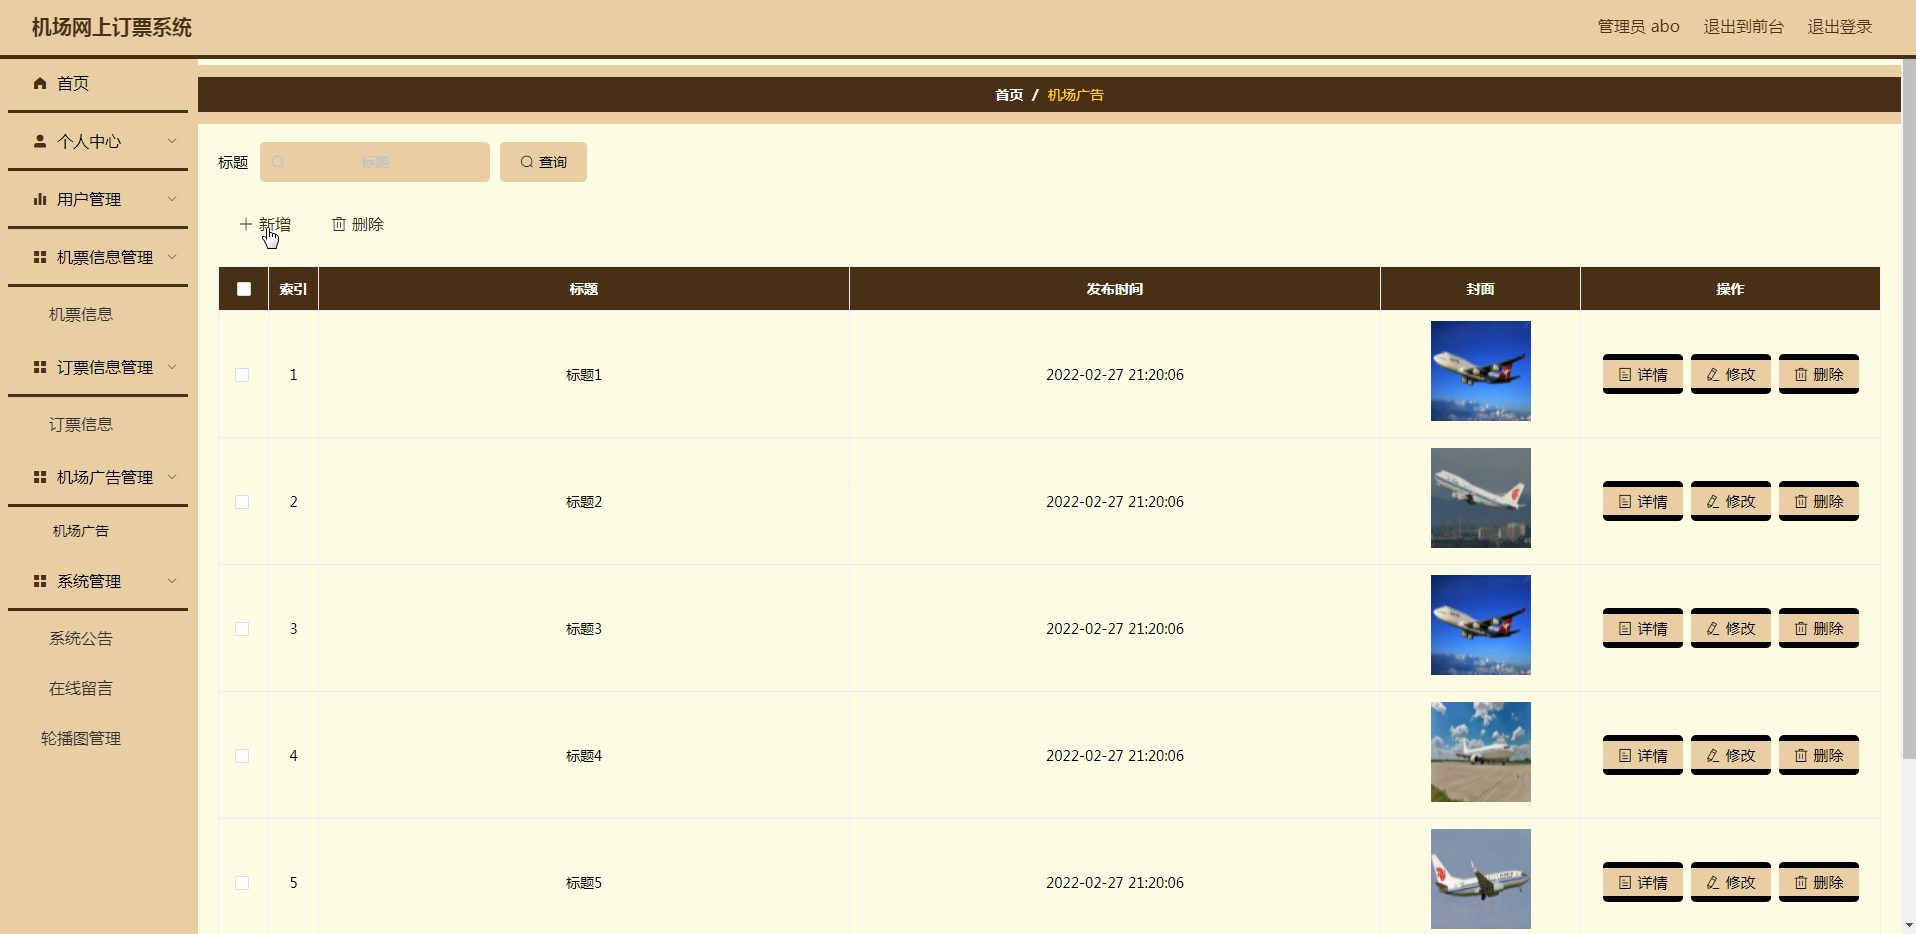
Task: Click the magnifier icon inside the 标题 search field
Action: point(278,162)
